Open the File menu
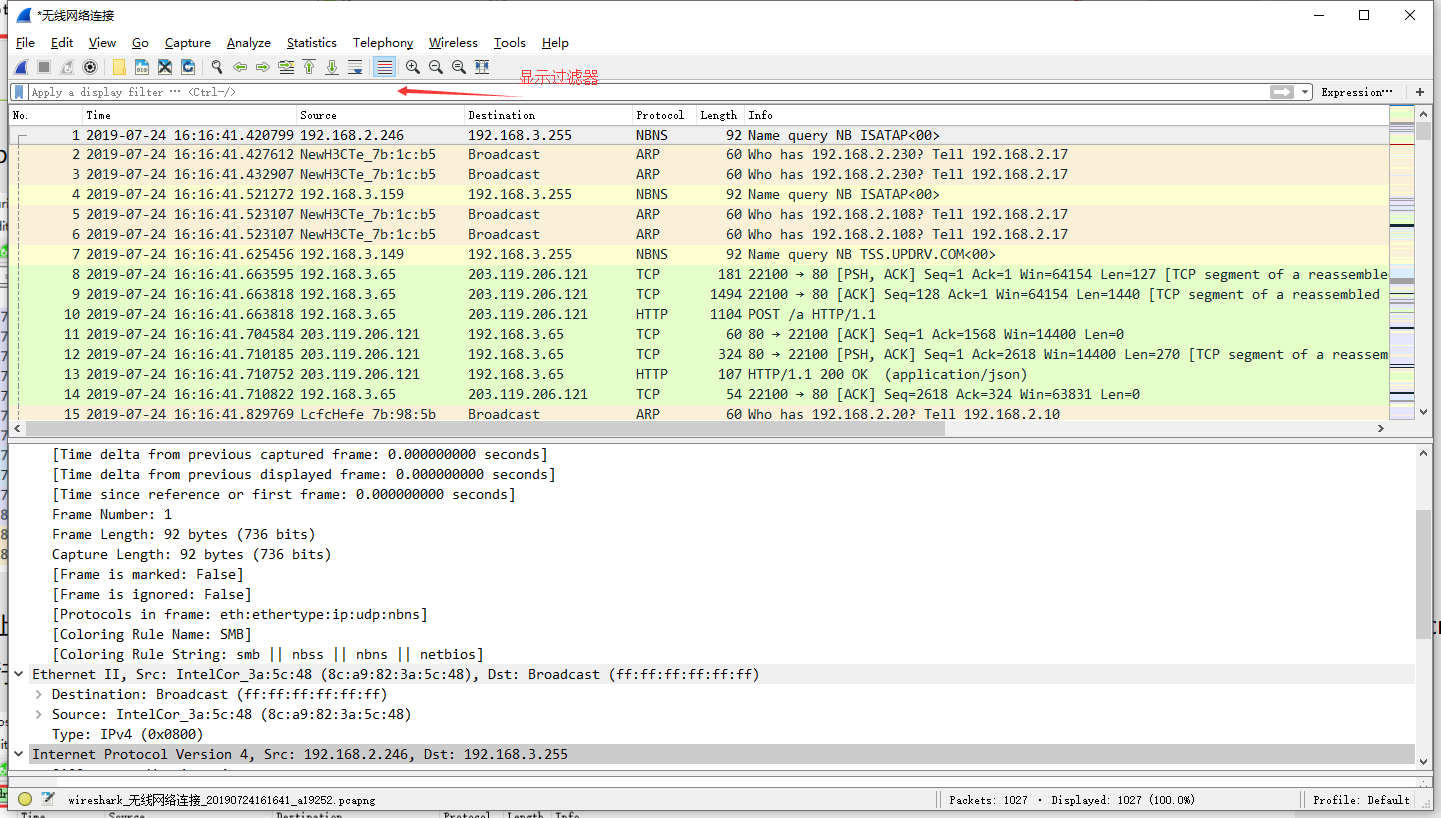 [x=25, y=43]
